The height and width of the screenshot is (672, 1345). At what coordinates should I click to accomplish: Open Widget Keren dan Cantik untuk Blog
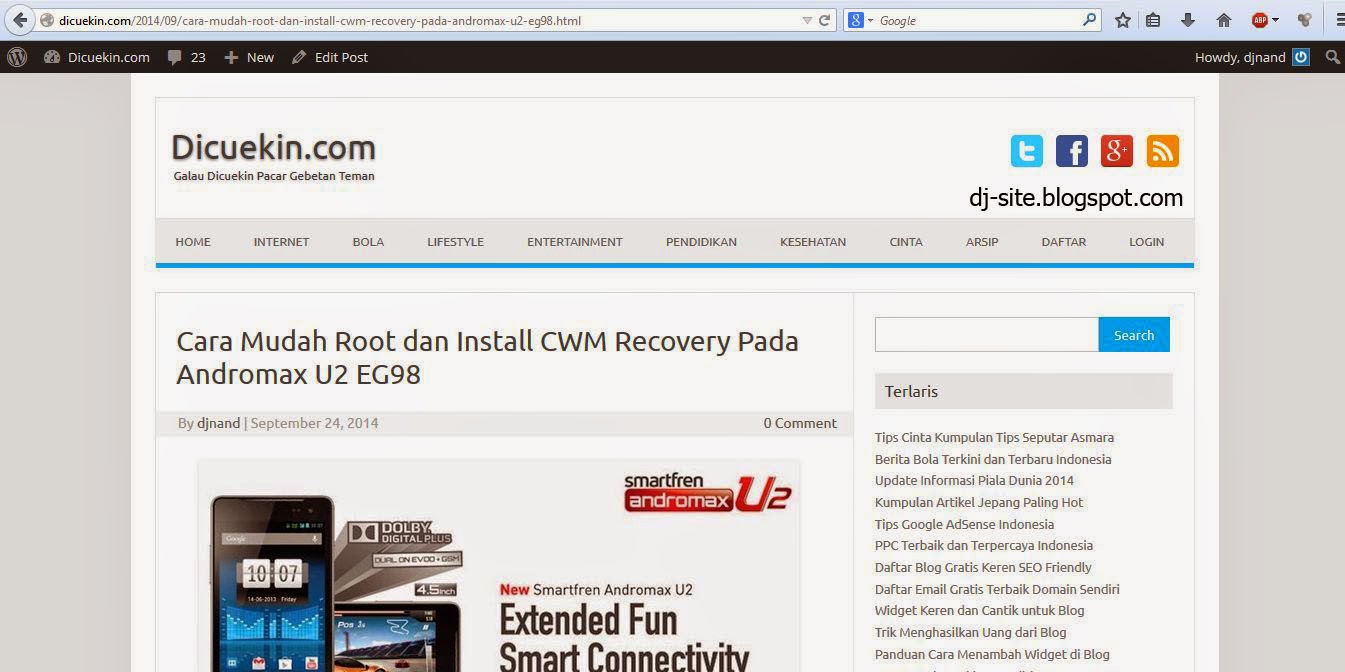tap(979, 610)
